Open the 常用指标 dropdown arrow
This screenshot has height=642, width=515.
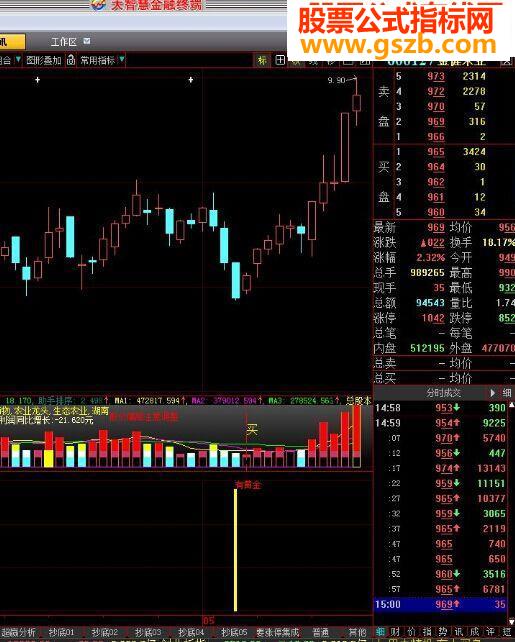coord(122,60)
